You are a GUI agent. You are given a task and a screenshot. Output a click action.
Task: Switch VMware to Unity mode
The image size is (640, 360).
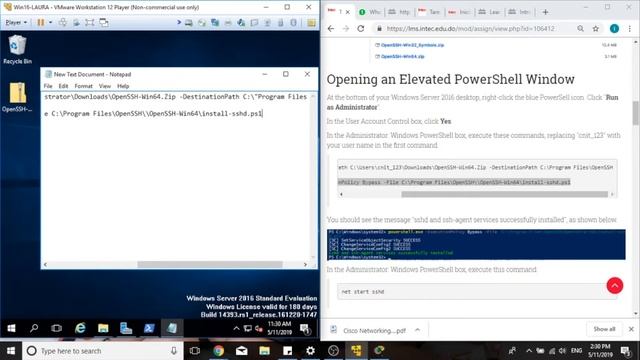pyautogui.click(x=104, y=22)
